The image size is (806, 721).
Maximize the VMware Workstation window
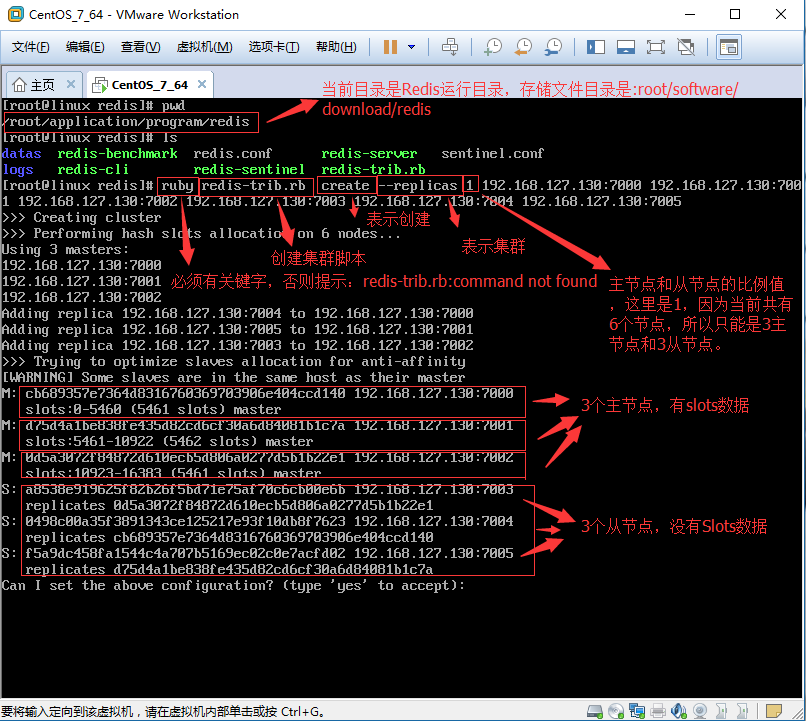(735, 14)
